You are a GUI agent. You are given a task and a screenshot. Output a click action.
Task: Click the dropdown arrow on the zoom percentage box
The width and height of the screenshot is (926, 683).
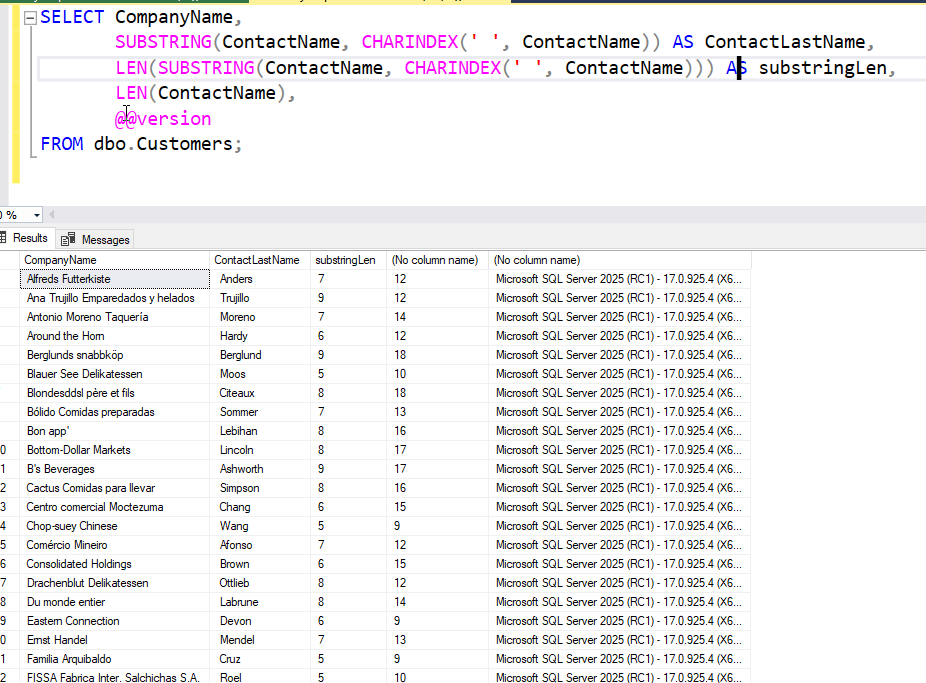tap(36, 214)
